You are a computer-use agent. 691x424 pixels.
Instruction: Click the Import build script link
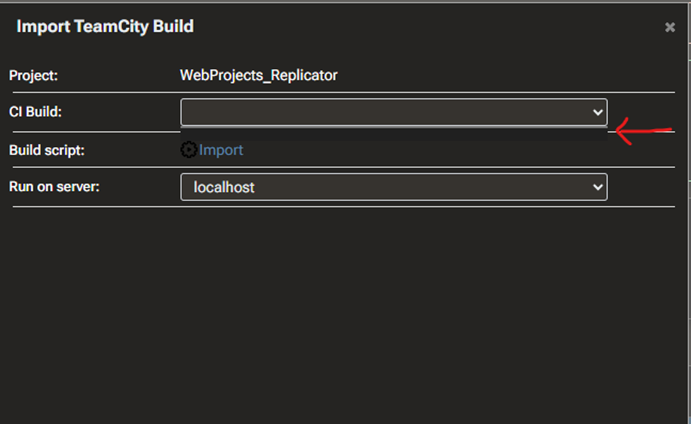point(221,150)
